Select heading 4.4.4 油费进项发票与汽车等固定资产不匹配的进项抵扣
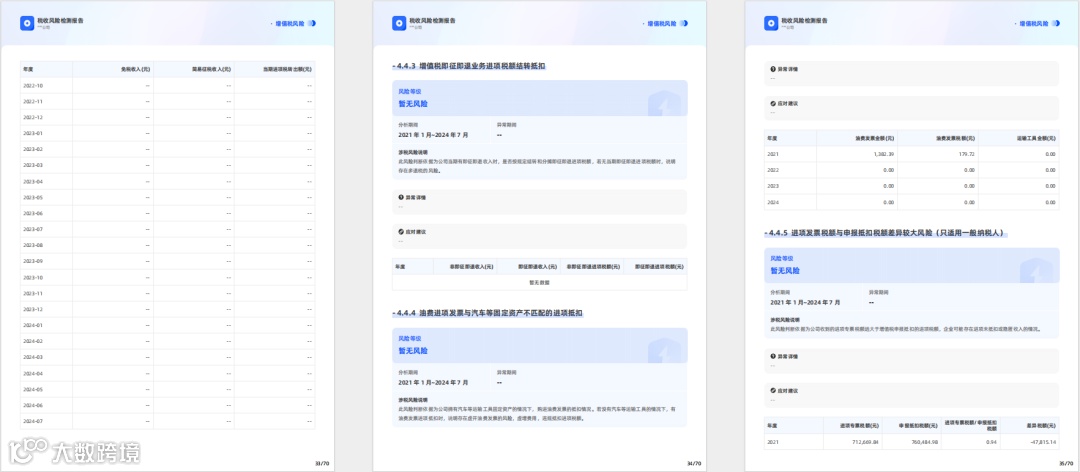1080x472 pixels. click(x=488, y=313)
